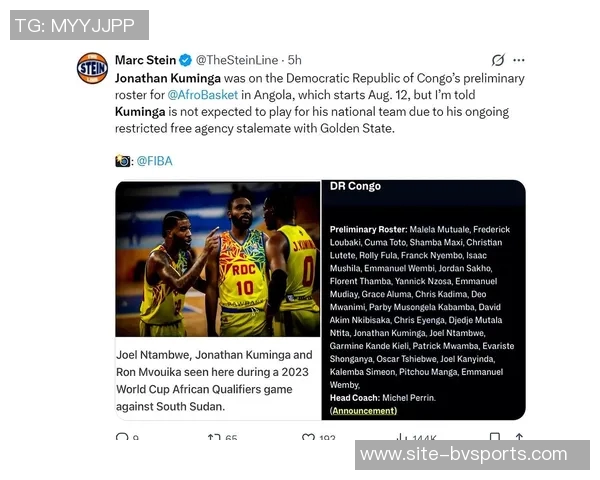Like the tweet with heart icon
The width and height of the screenshot is (600, 480).
click(x=308, y=437)
